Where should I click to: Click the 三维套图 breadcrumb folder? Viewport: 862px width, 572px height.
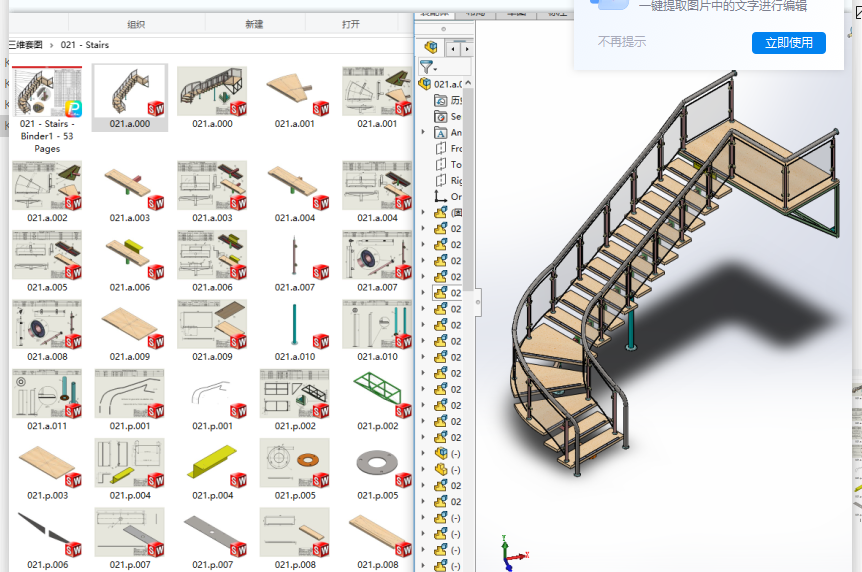point(25,45)
